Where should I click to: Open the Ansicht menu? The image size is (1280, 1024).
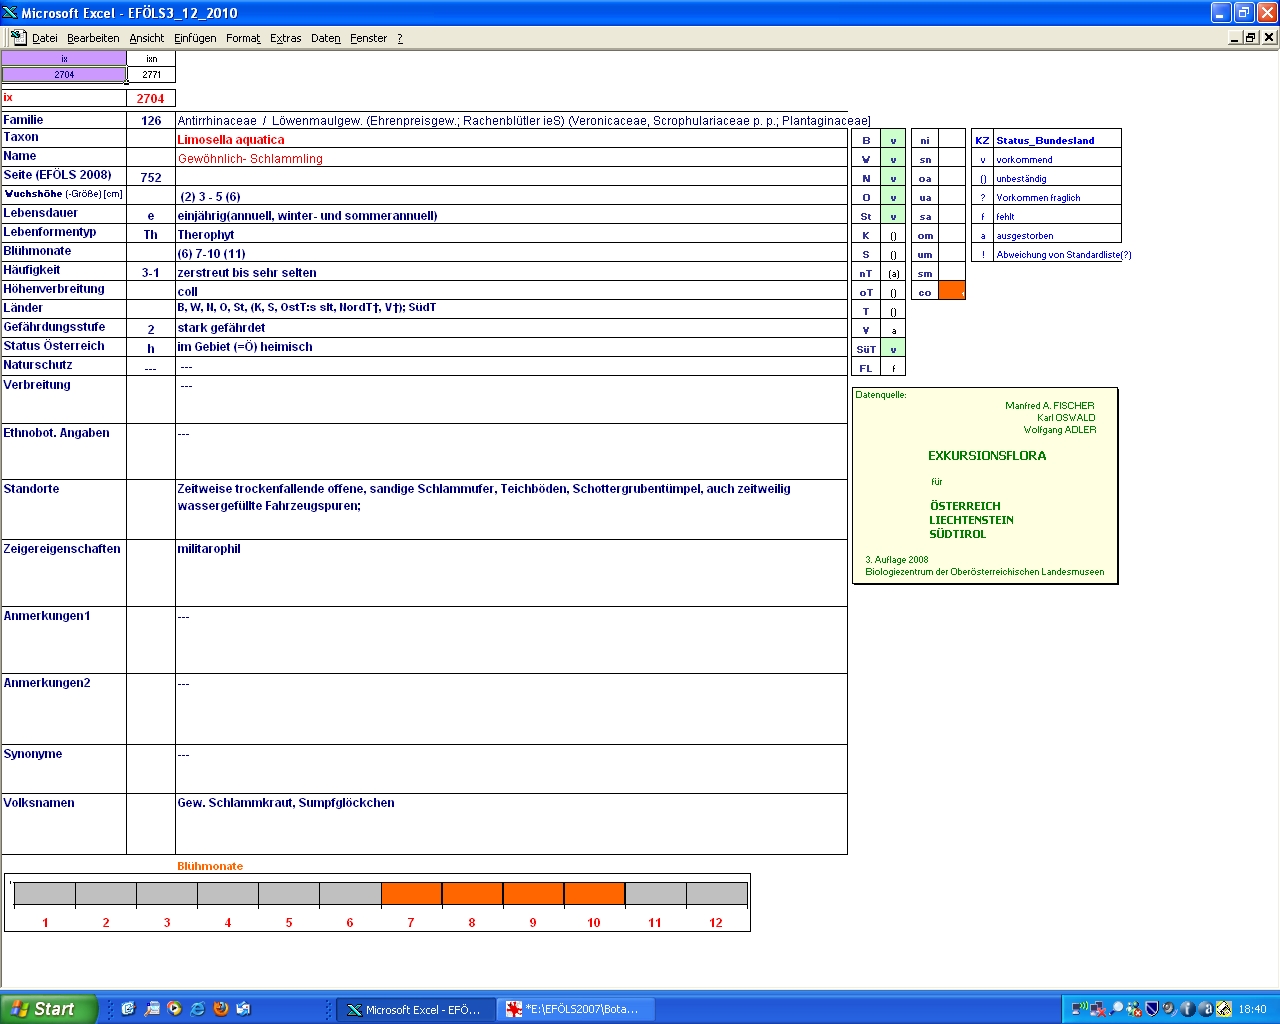pyautogui.click(x=146, y=38)
